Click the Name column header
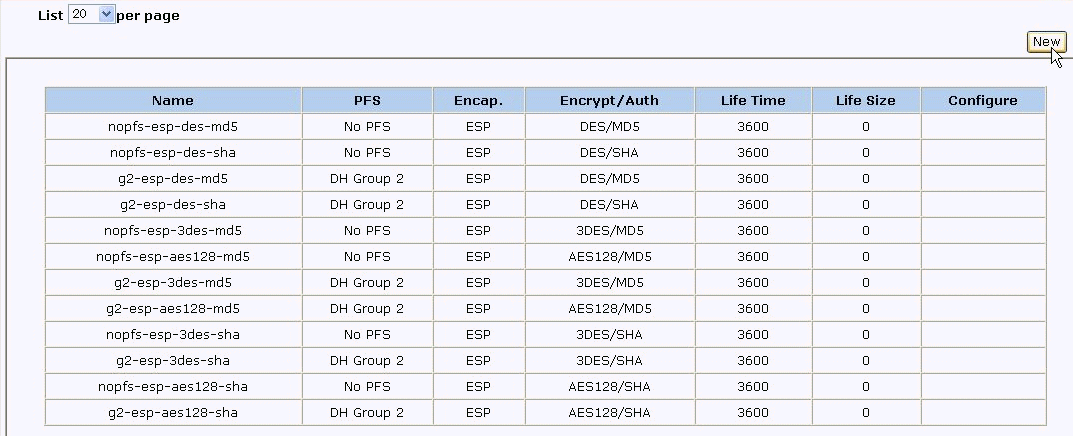 pyautogui.click(x=173, y=101)
